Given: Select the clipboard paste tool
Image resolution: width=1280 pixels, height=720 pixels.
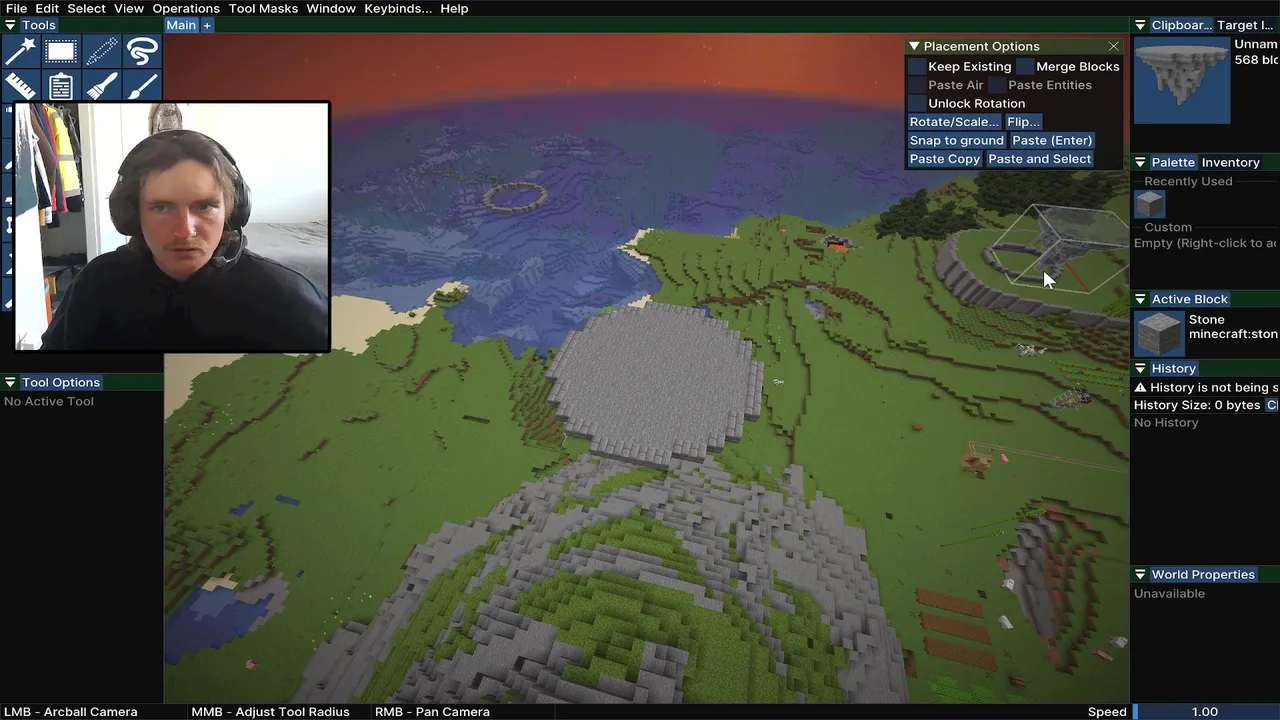Looking at the screenshot, I should pyautogui.click(x=61, y=86).
